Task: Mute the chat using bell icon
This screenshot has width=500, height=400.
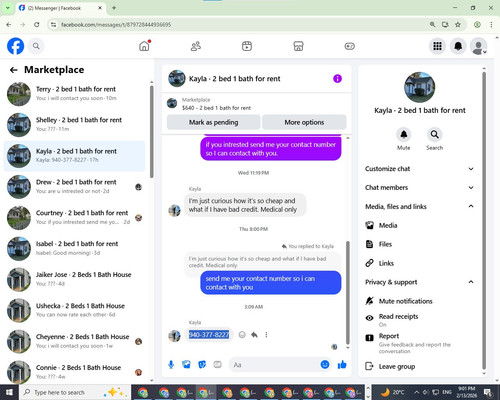Action: tap(404, 135)
